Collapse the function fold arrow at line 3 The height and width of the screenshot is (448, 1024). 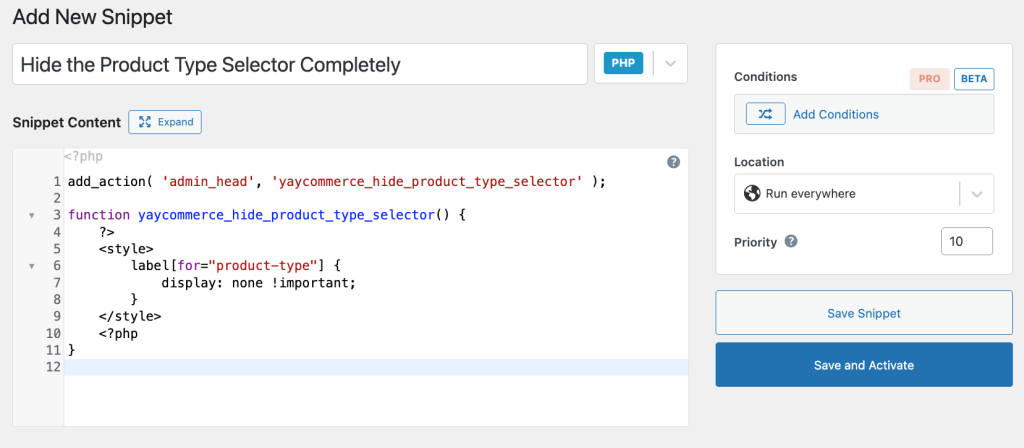(x=31, y=216)
